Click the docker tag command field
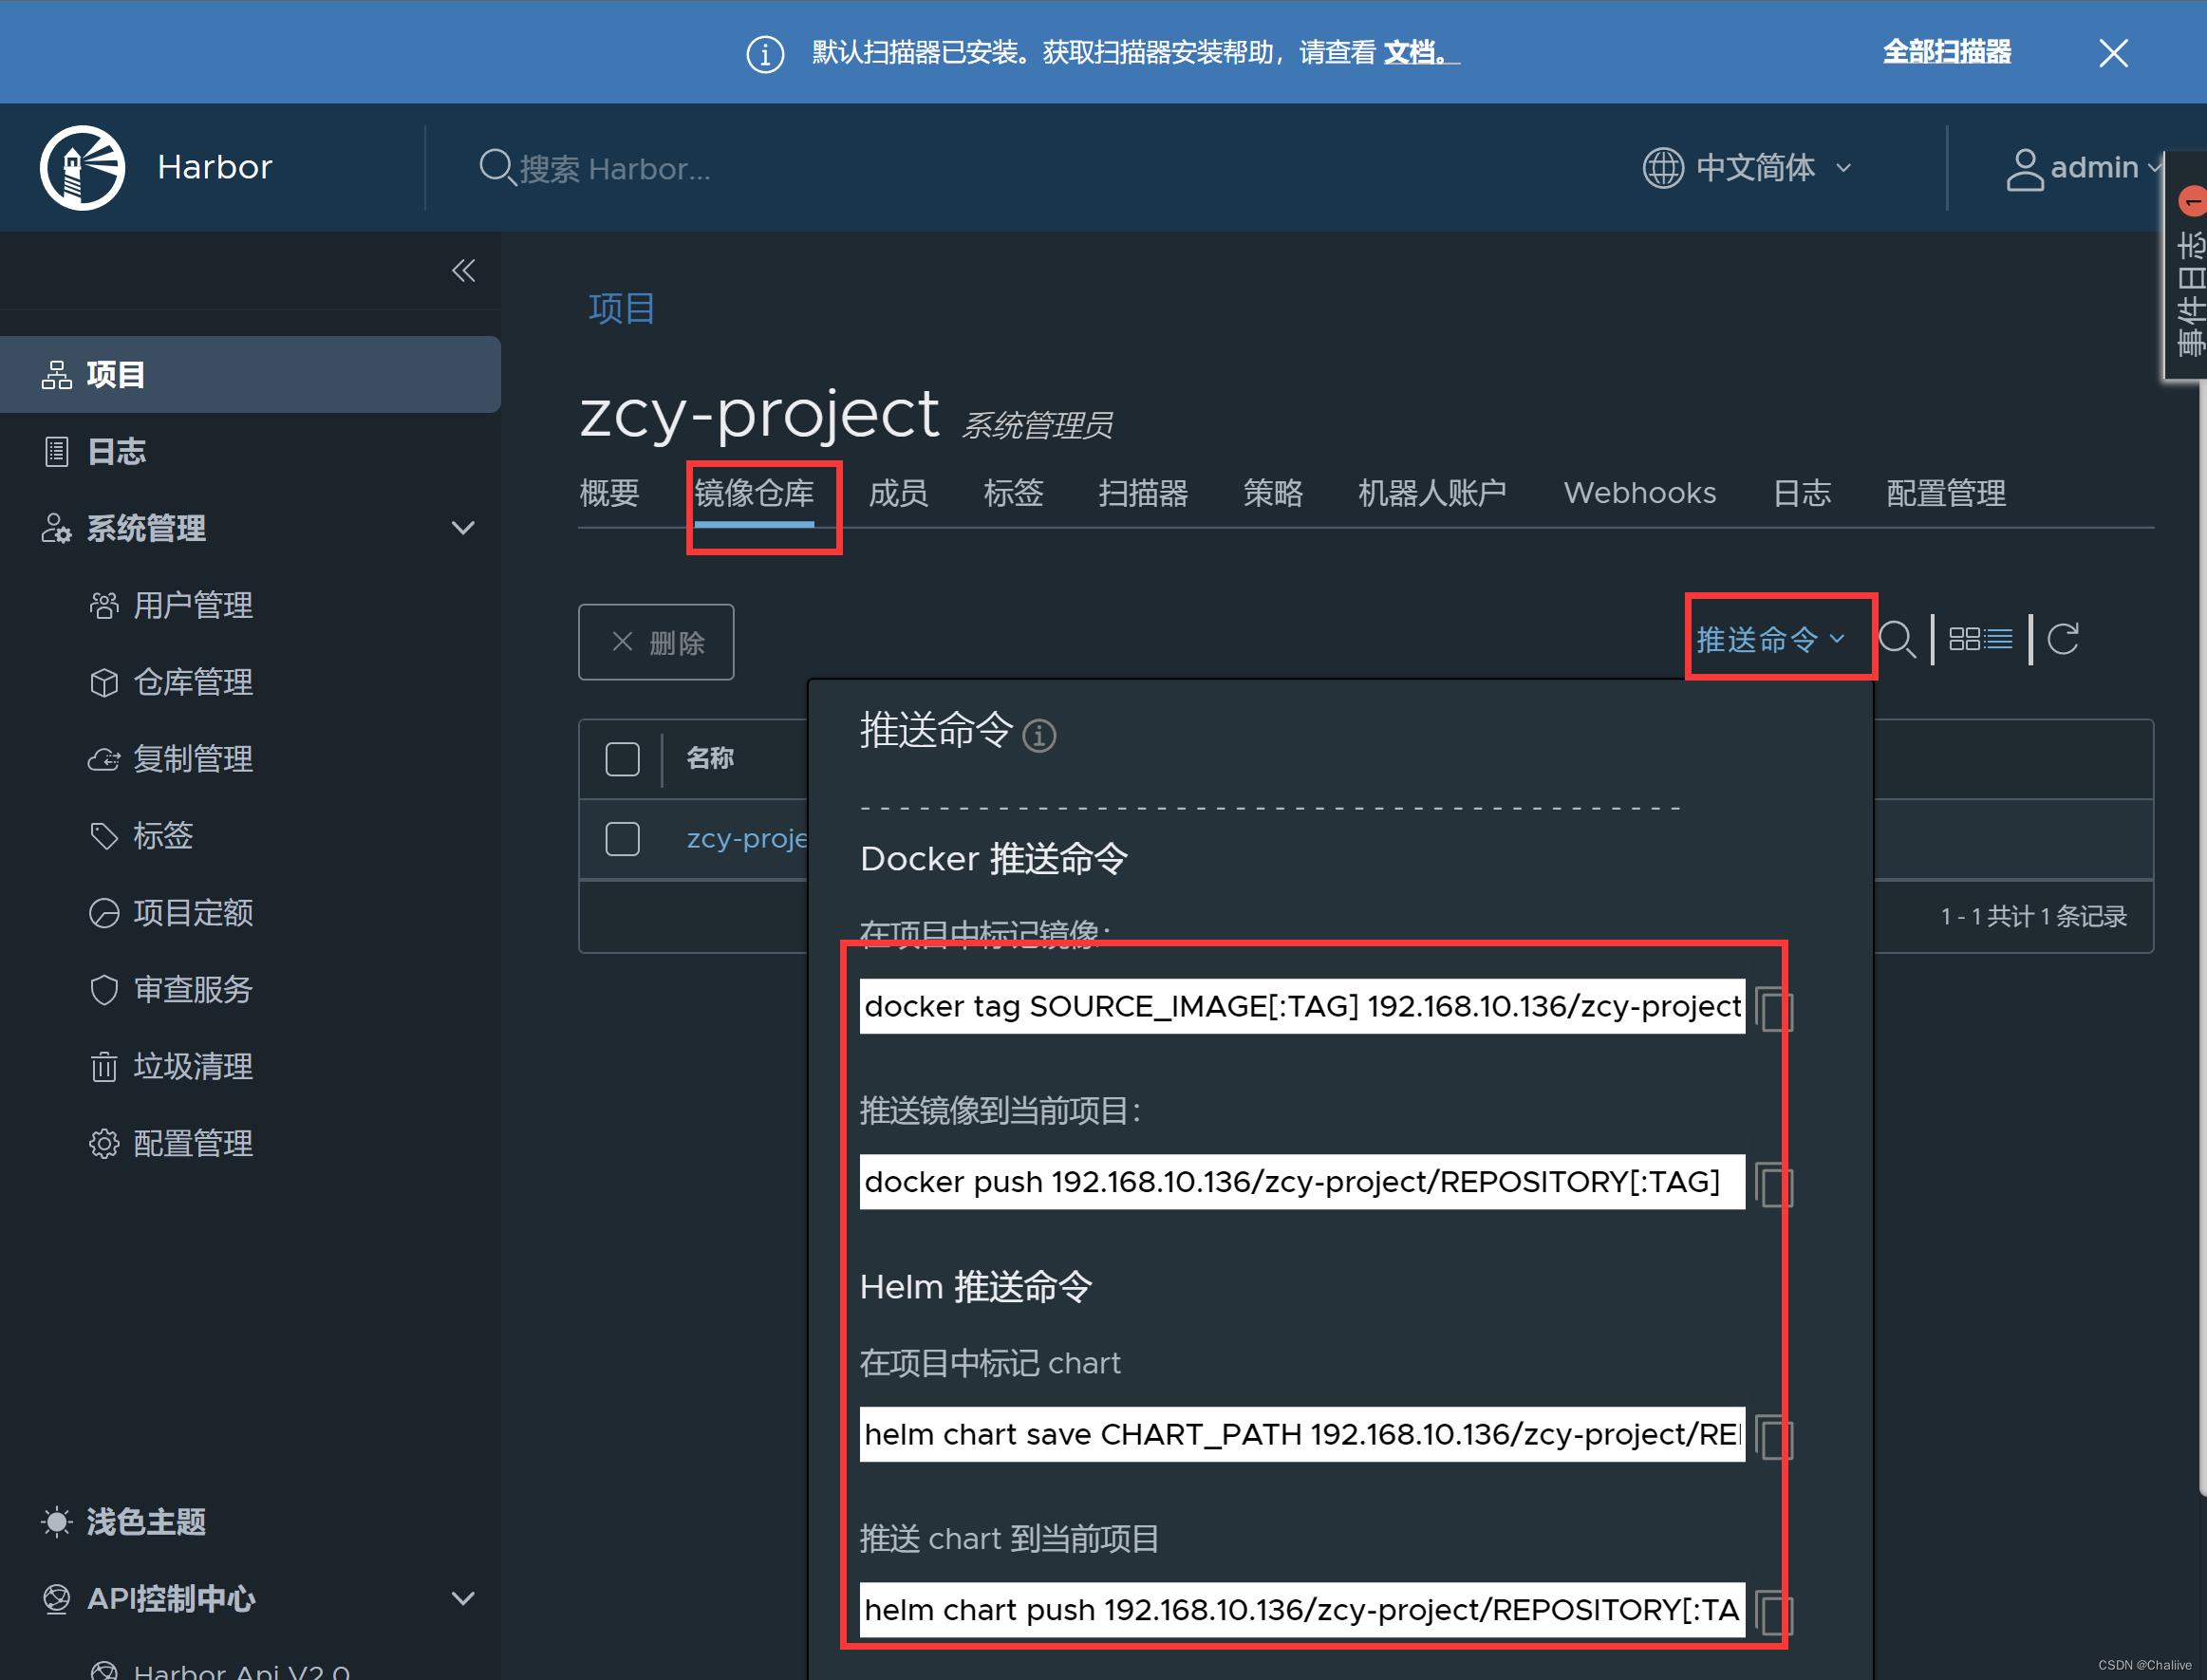This screenshot has width=2207, height=1680. click(x=1302, y=1006)
